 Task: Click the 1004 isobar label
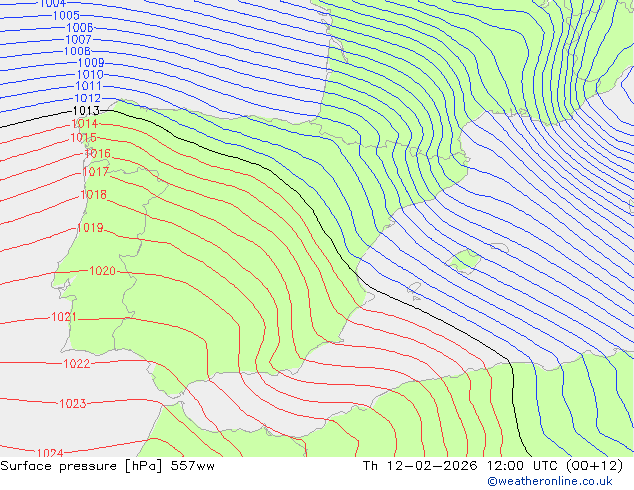(x=53, y=4)
